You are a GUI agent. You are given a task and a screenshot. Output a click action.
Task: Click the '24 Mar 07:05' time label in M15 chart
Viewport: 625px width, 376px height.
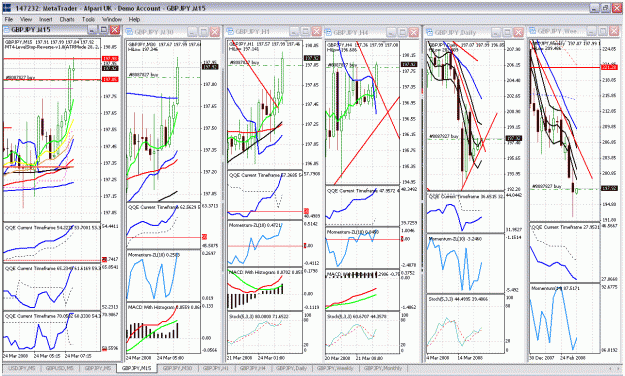(x=78, y=356)
